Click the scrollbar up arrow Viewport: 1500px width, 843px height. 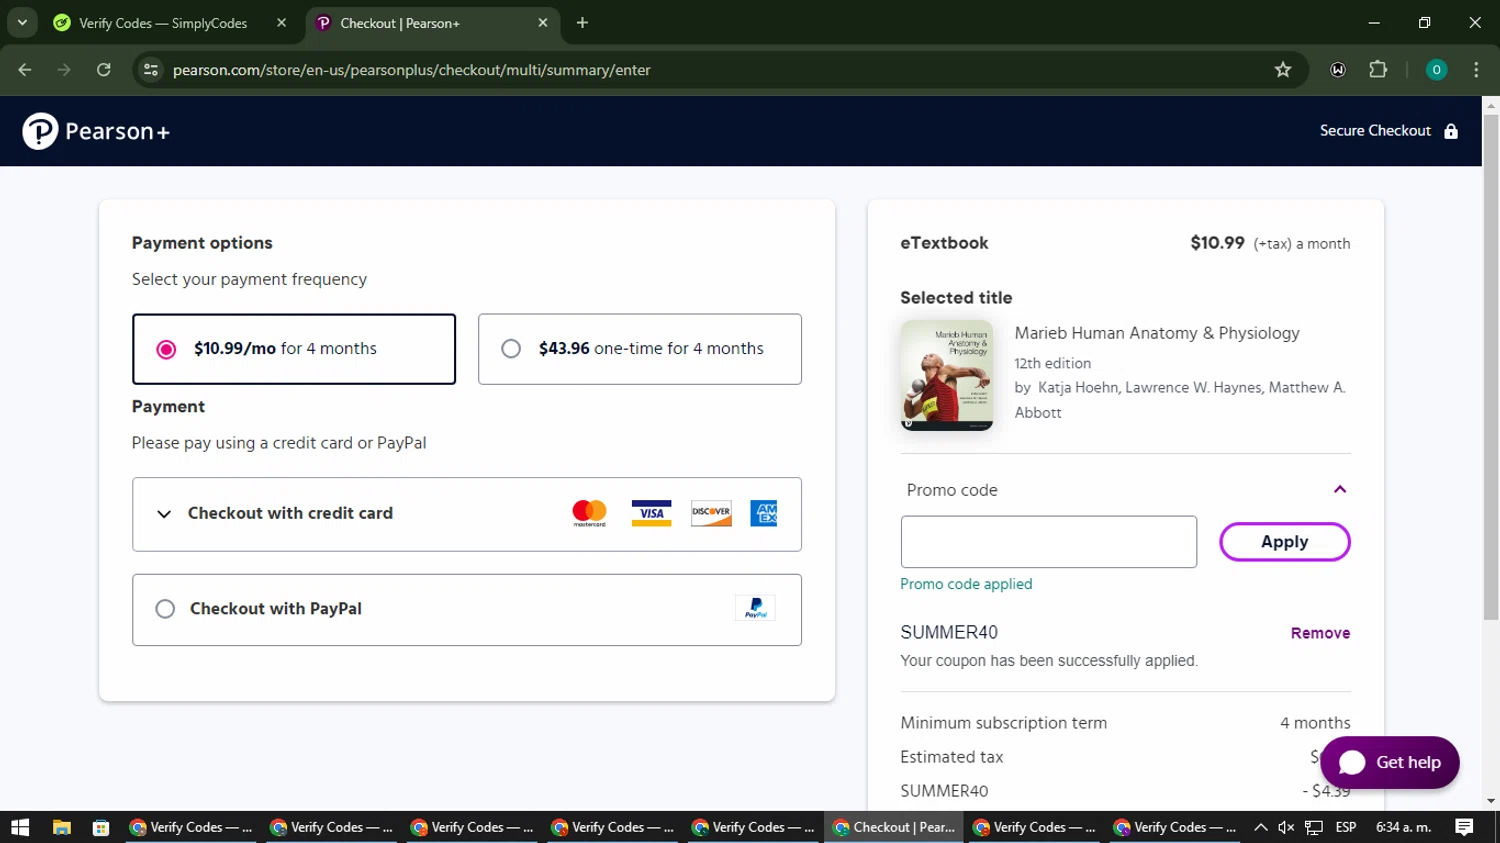click(x=1491, y=104)
